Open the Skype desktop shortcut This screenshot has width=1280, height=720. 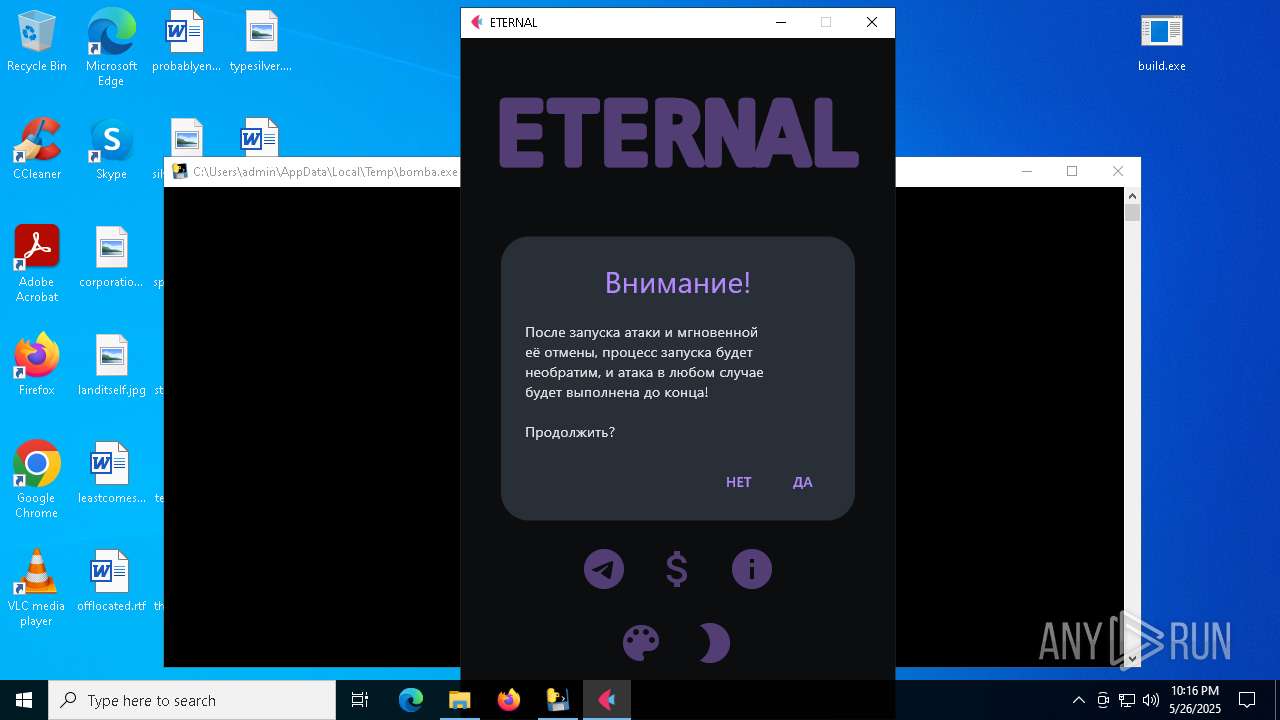(111, 150)
